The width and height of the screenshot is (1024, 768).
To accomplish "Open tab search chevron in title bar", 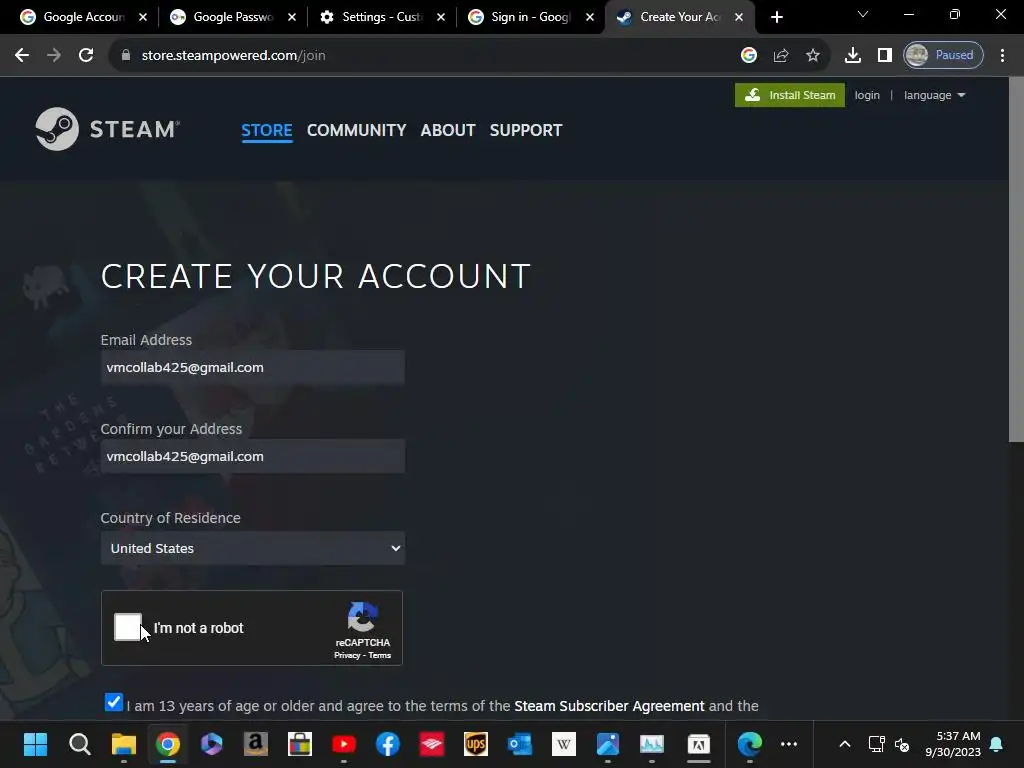I will click(x=863, y=14).
